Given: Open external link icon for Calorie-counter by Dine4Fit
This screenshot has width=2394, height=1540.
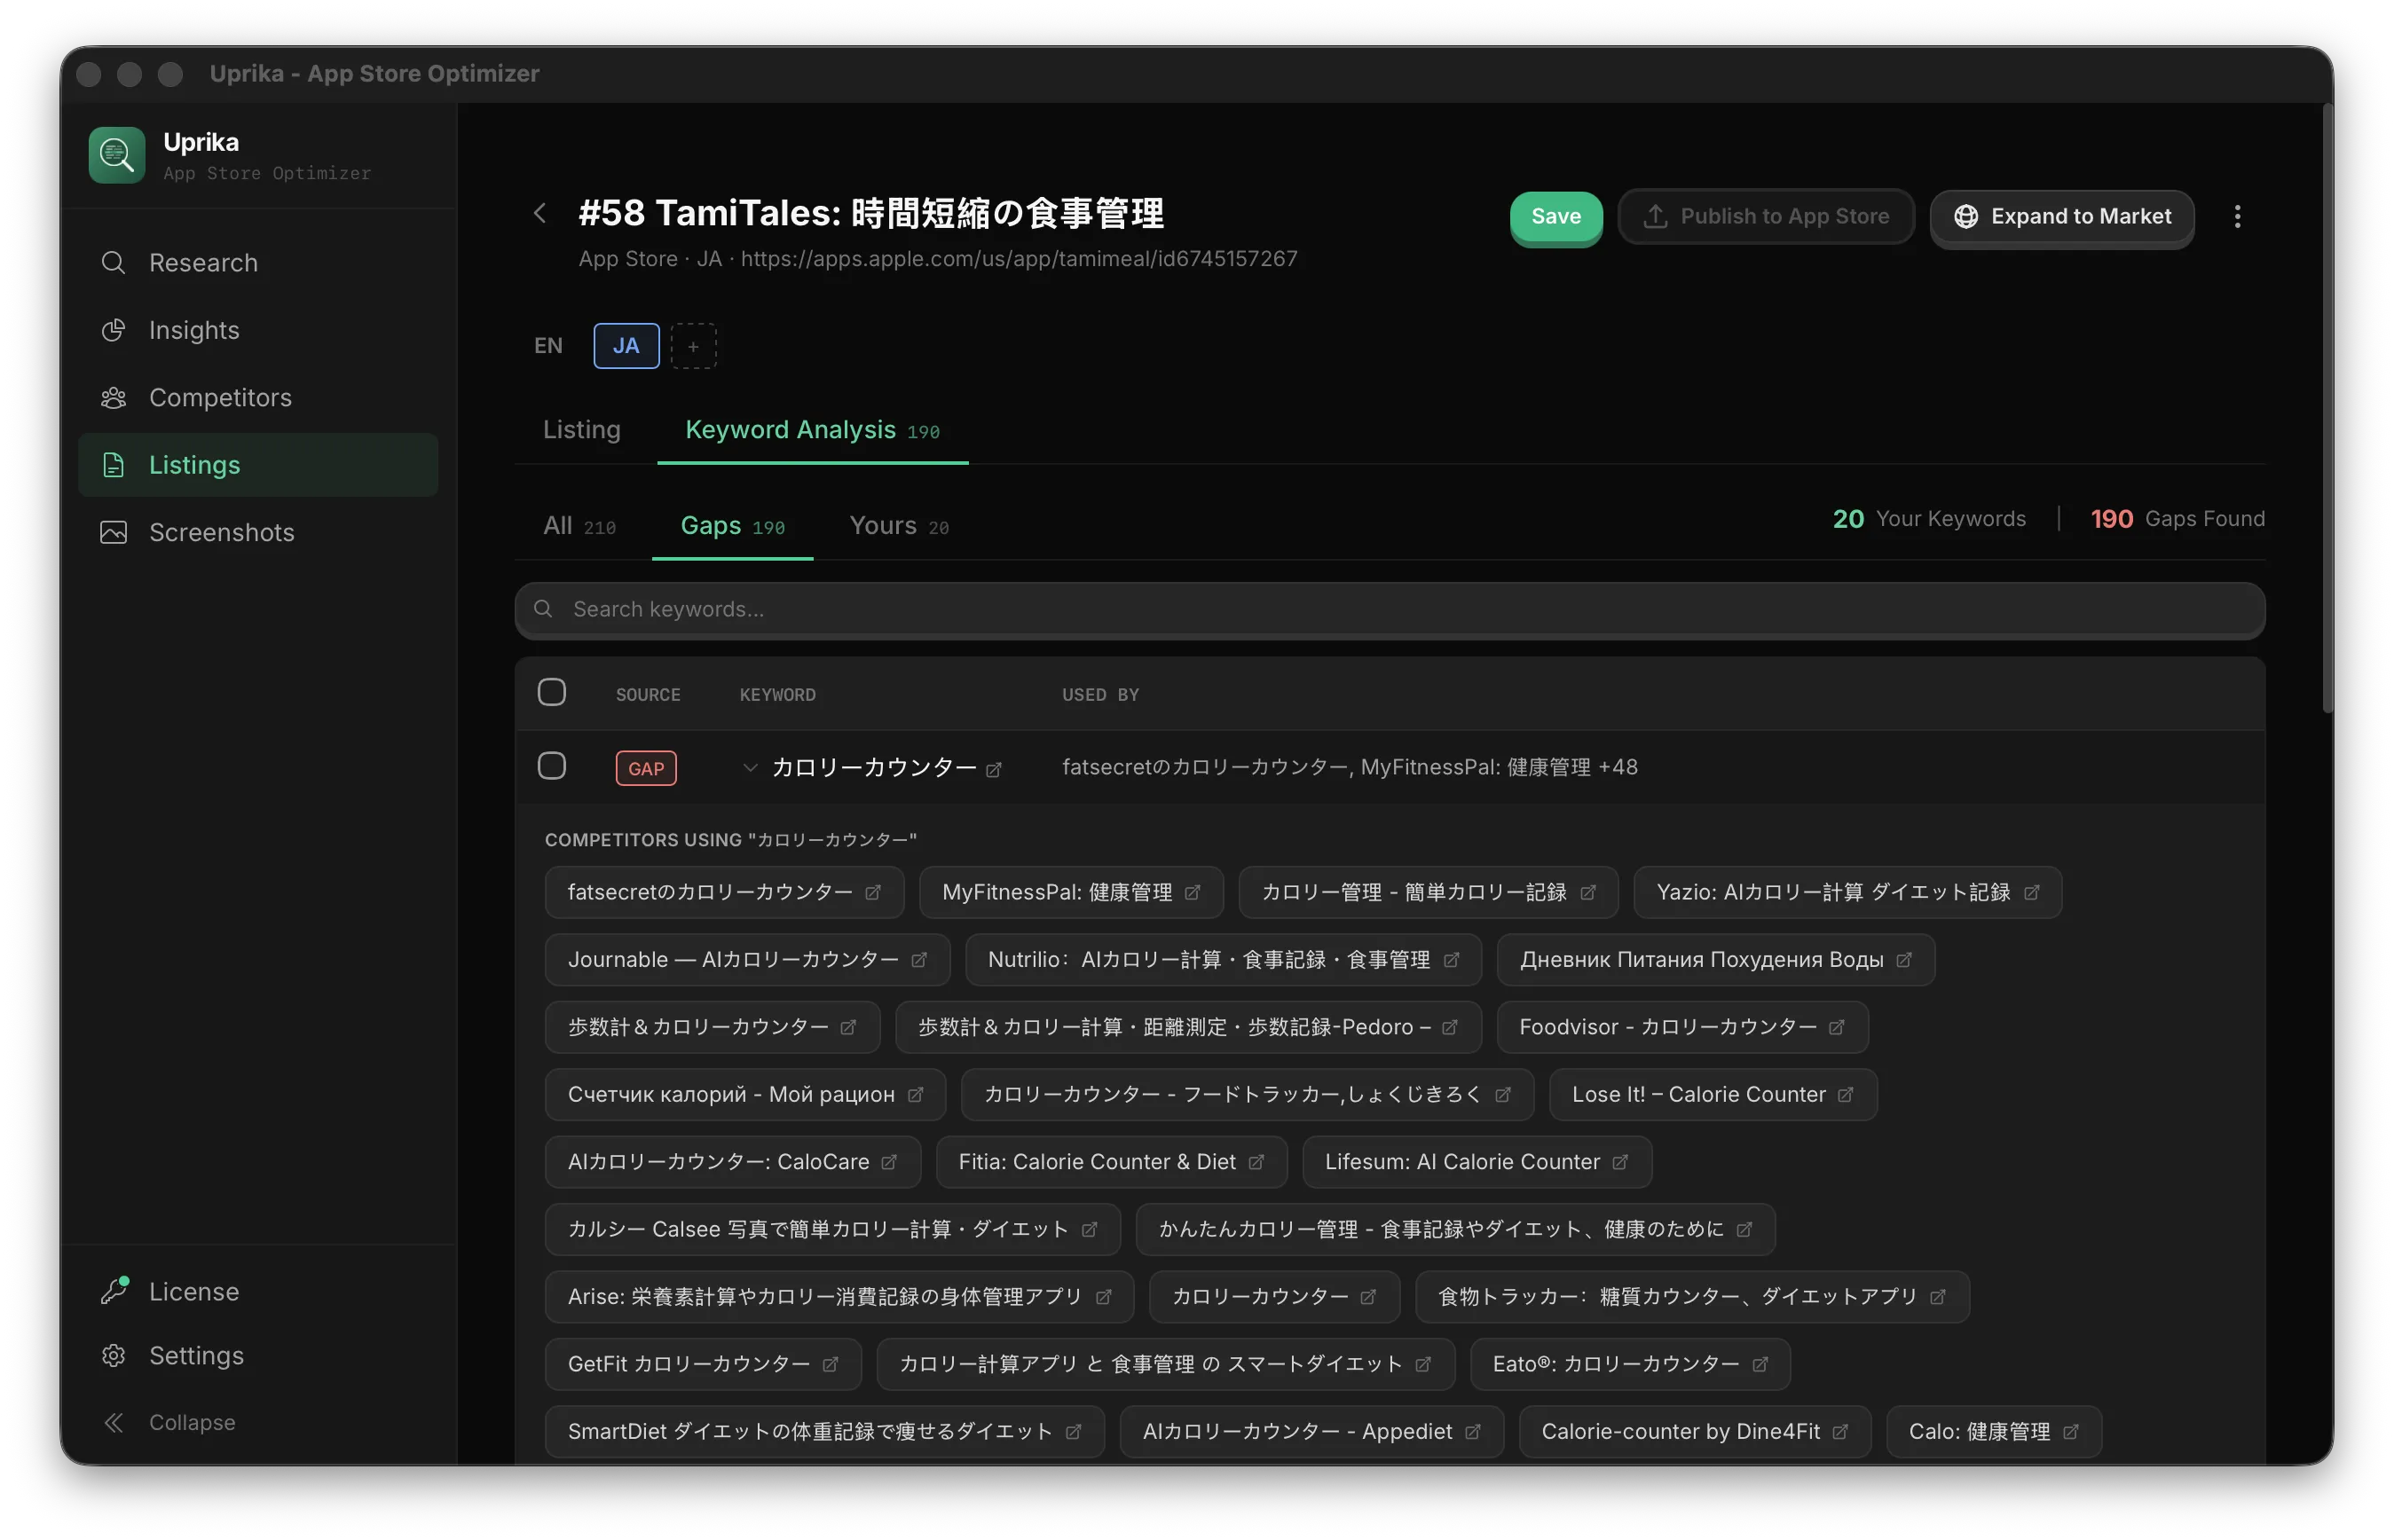Looking at the screenshot, I should [1839, 1432].
